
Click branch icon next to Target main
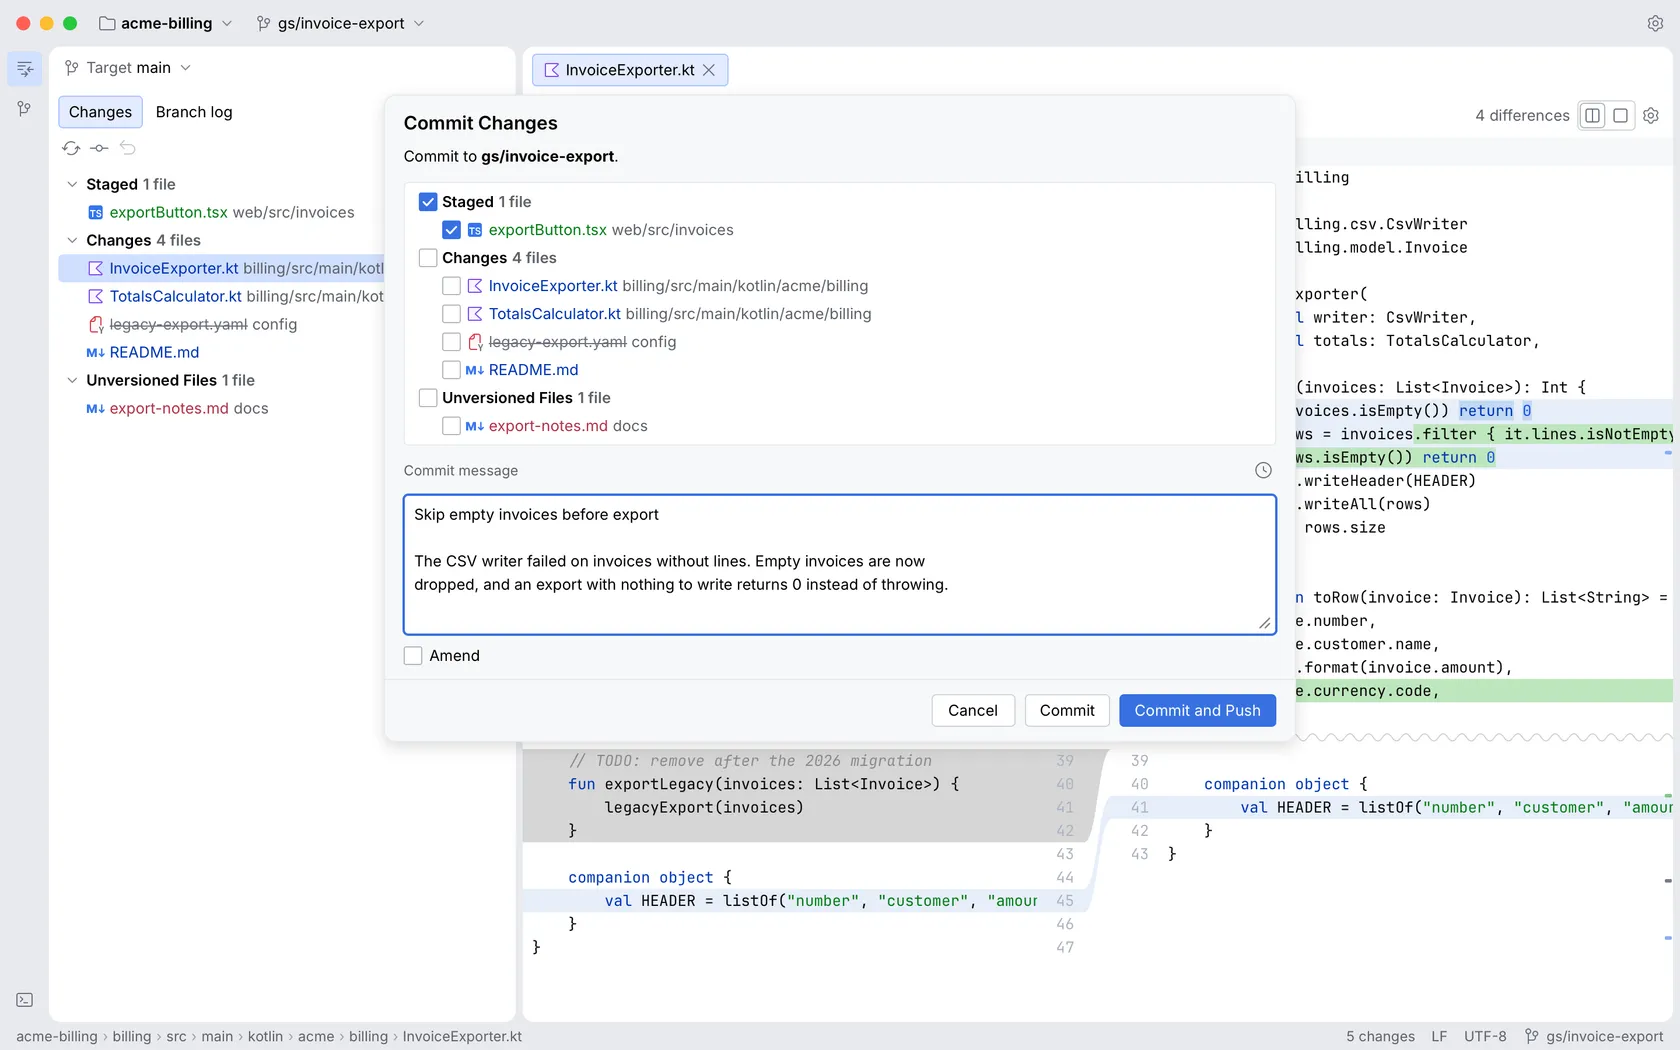tap(72, 68)
